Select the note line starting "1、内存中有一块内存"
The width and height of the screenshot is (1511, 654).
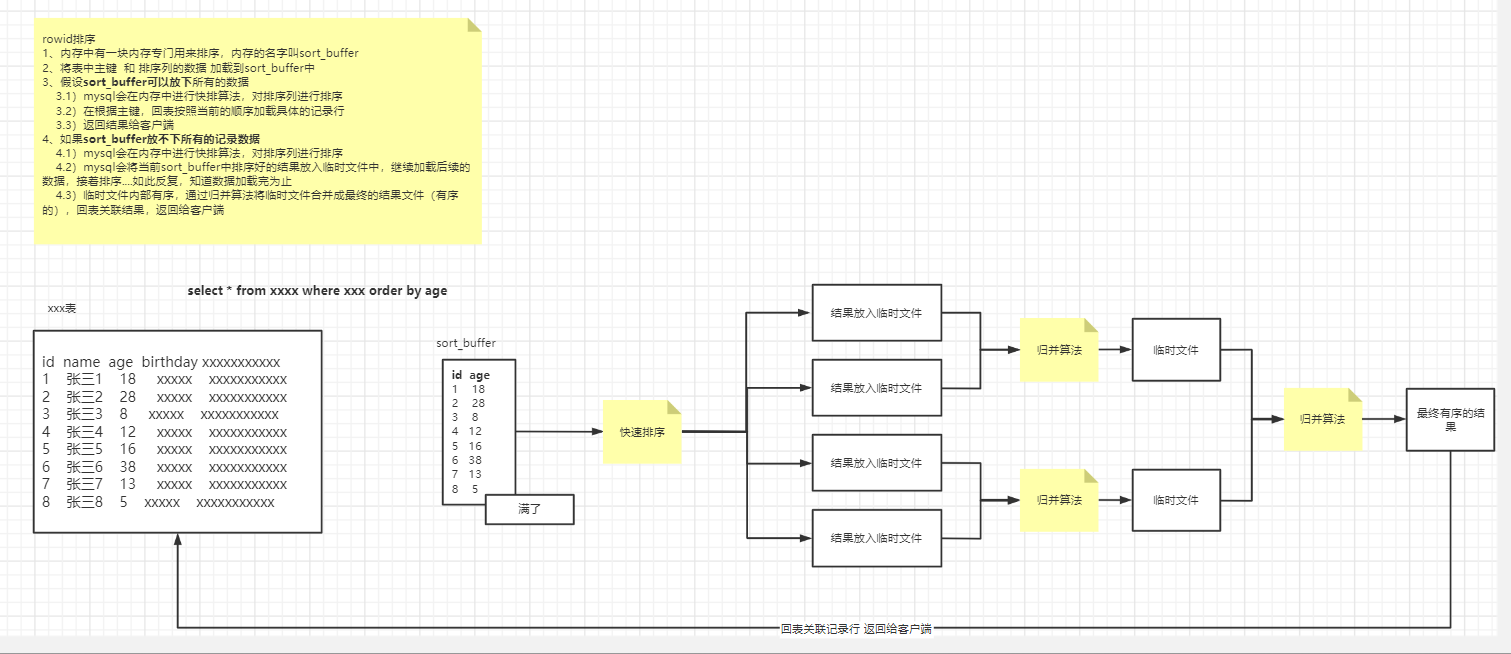(x=200, y=53)
